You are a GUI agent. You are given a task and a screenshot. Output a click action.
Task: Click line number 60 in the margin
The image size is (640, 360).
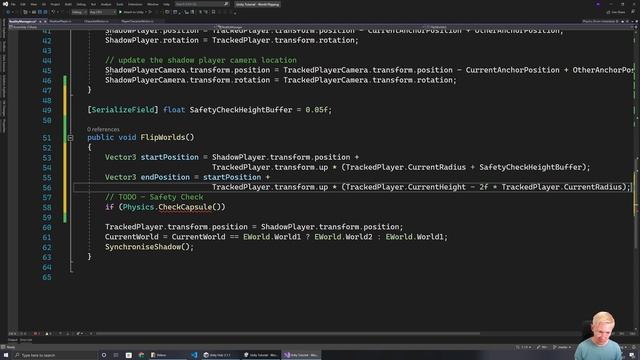coord(47,227)
